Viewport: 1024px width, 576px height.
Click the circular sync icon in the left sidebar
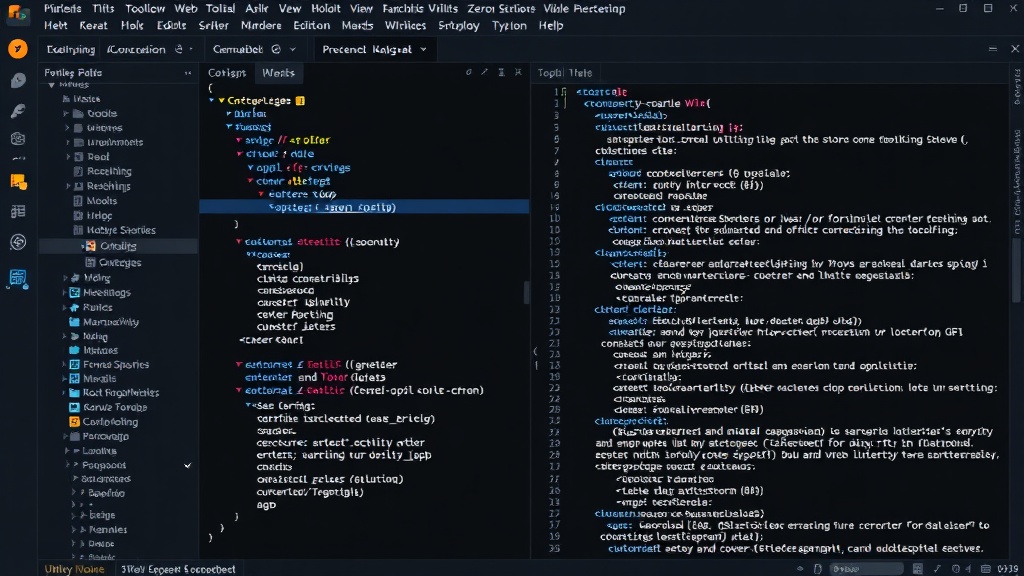[18, 242]
